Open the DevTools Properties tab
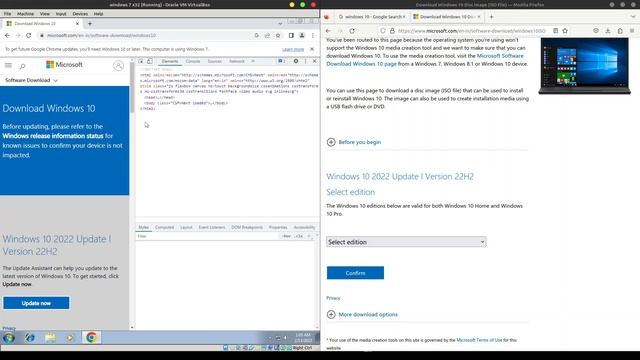Screen dimensions: 640x360 coord(278,227)
